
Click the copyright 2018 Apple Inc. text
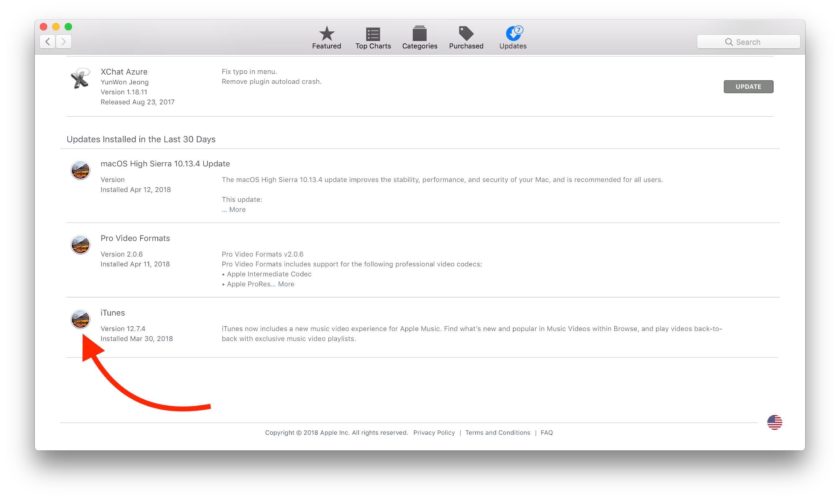(x=336, y=432)
